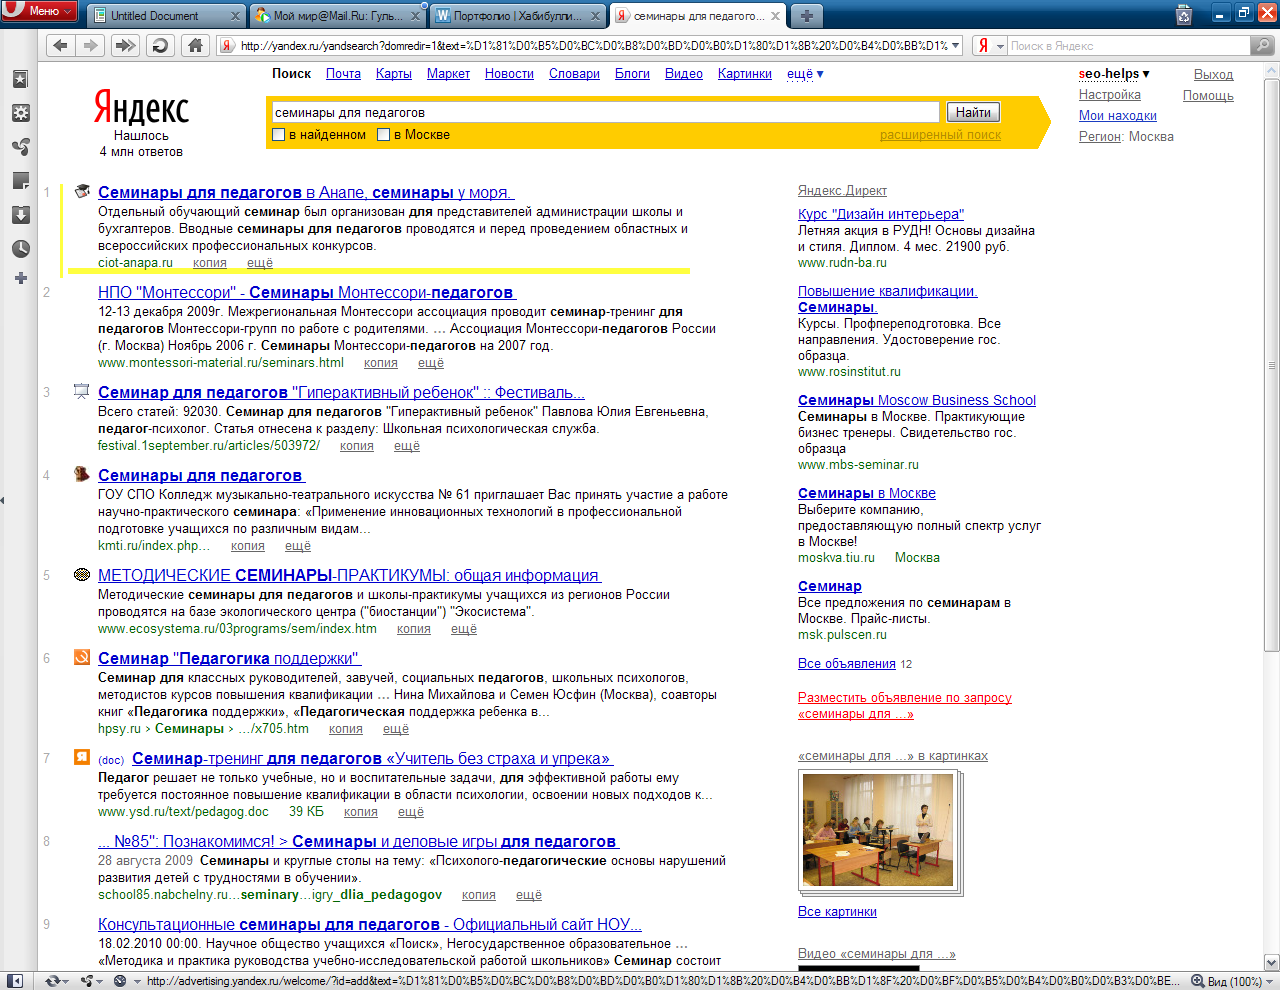Click the Fast Forward button

point(125,45)
